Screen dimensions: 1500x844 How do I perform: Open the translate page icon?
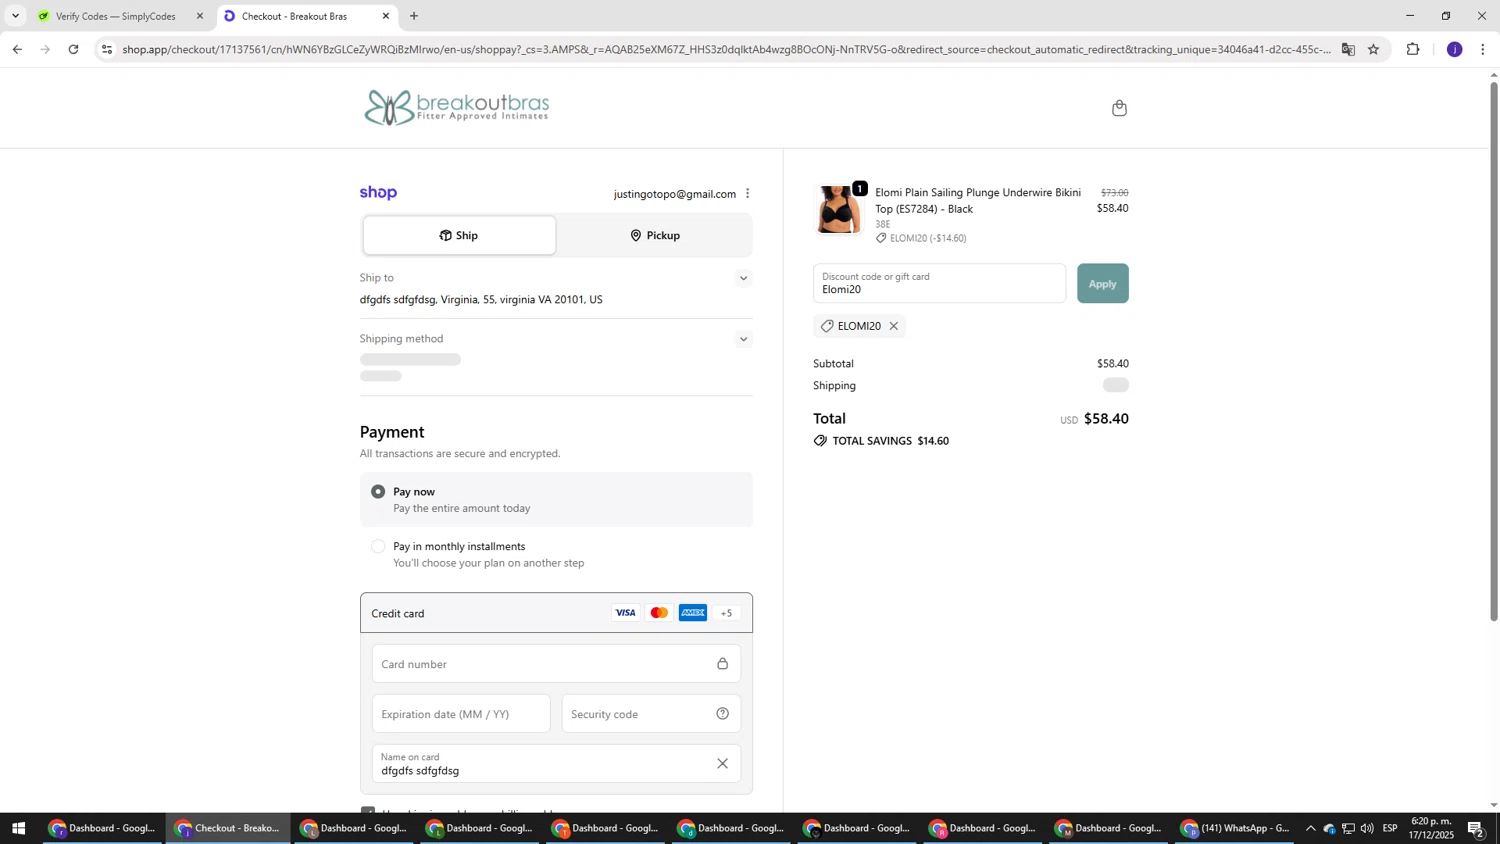pyautogui.click(x=1348, y=49)
